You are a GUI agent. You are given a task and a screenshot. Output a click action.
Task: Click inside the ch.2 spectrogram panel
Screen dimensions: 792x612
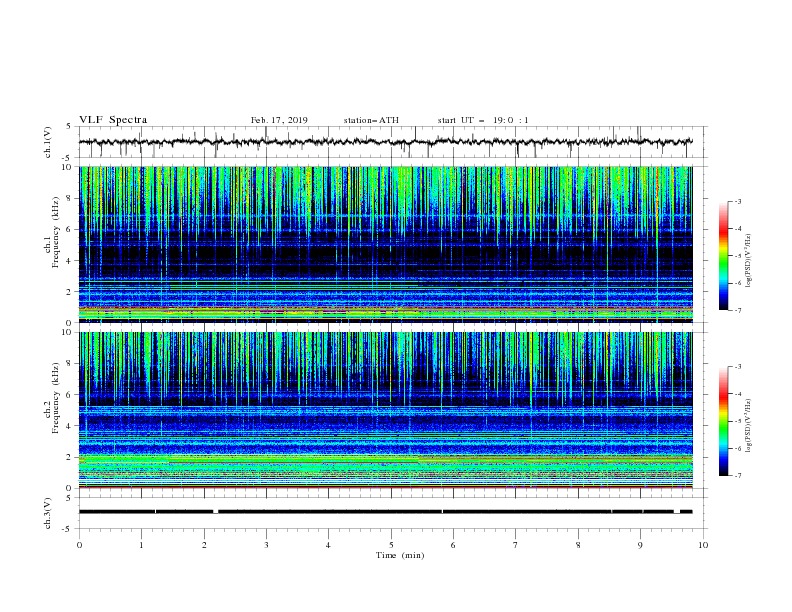point(386,410)
